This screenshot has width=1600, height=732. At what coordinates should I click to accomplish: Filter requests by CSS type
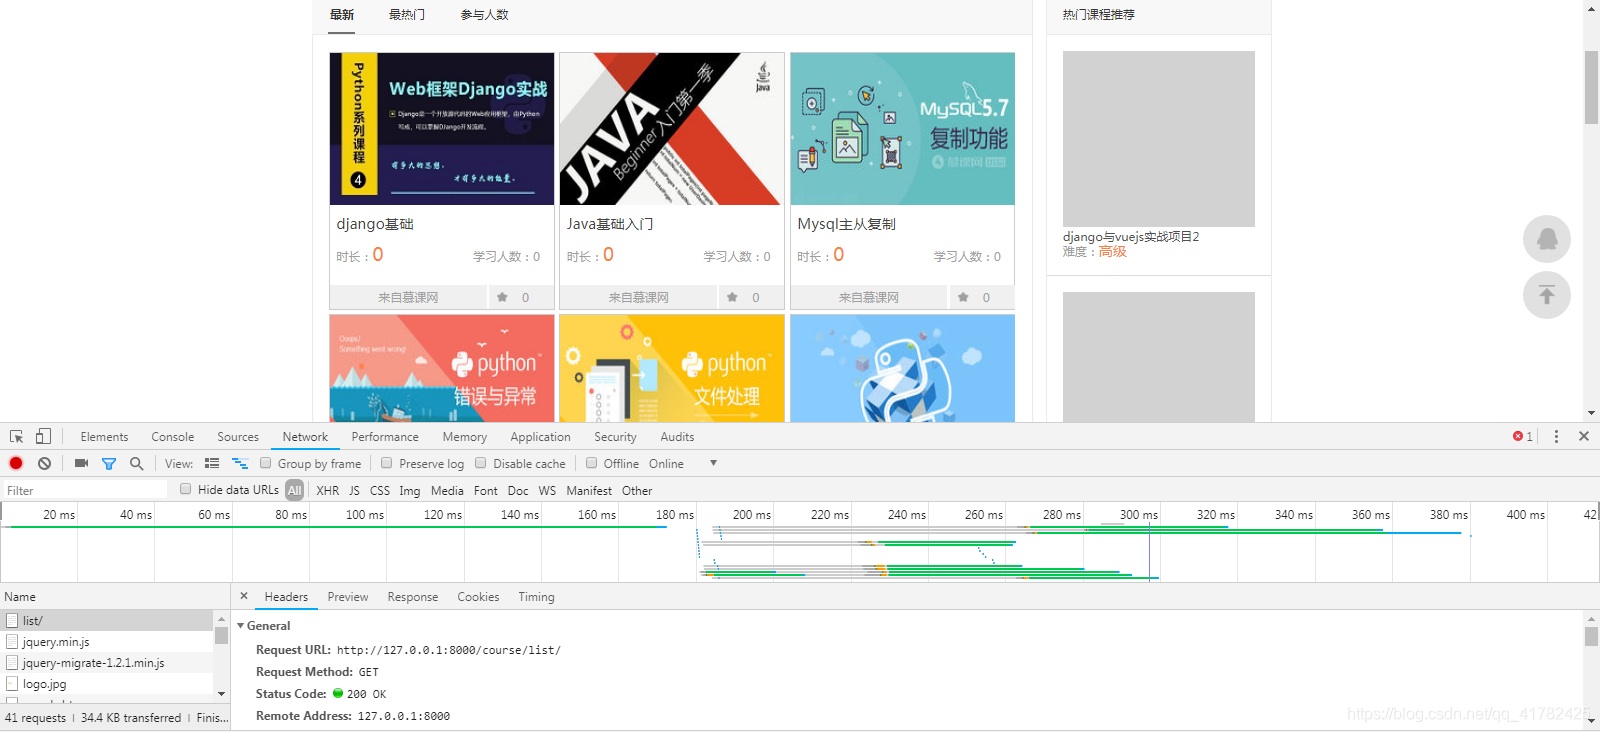[380, 491]
